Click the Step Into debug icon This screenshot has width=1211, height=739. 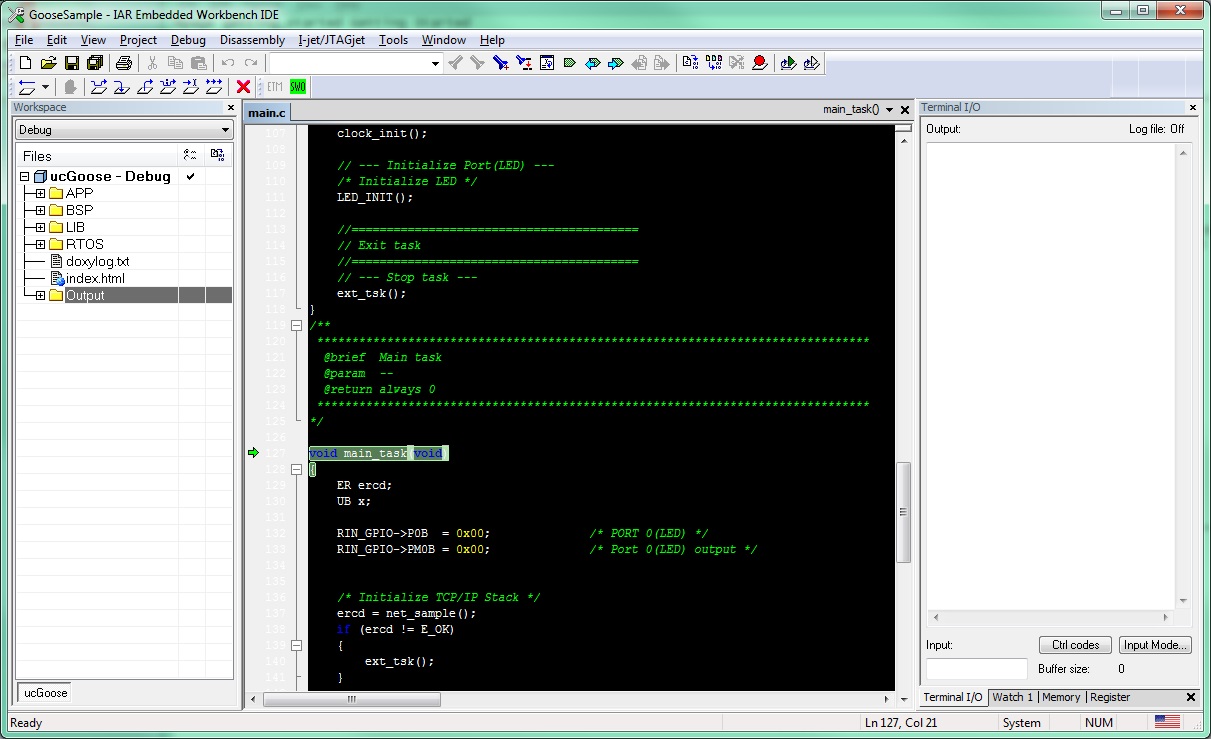121,87
